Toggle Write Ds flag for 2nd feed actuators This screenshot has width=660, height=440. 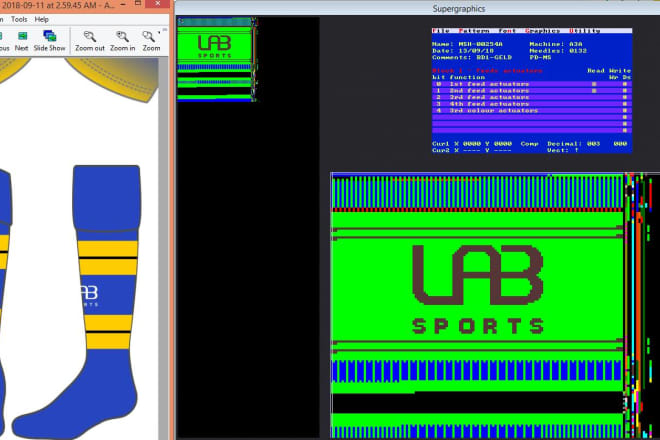coord(625,91)
